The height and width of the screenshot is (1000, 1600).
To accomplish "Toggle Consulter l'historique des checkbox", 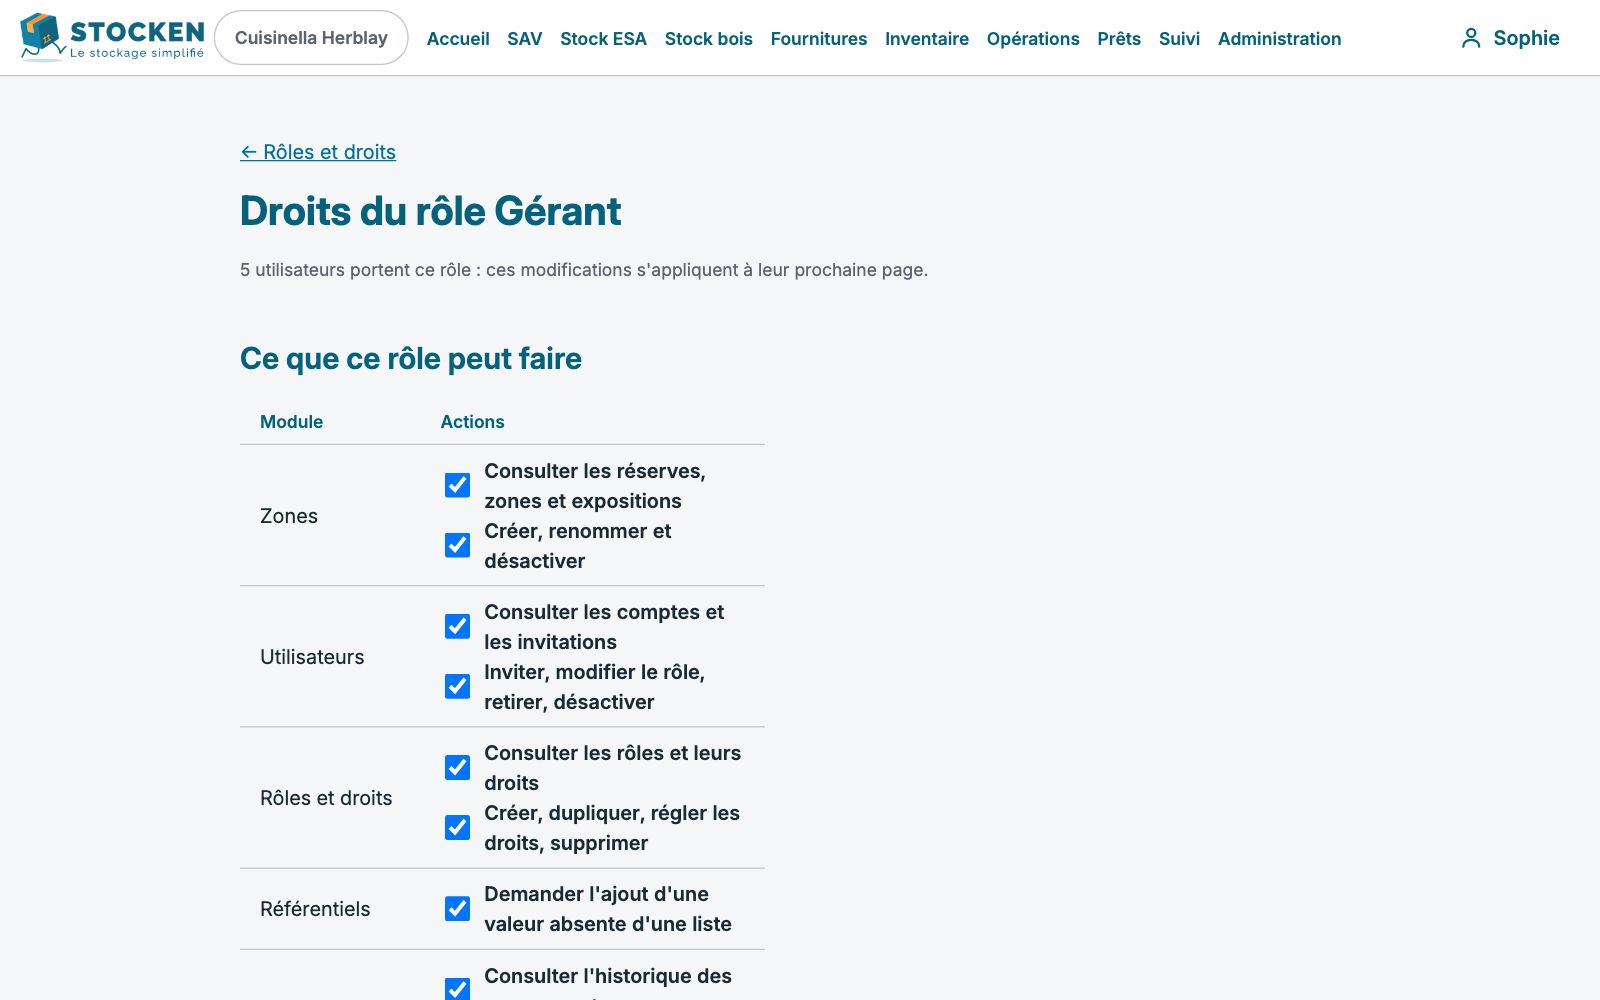I will coord(457,989).
